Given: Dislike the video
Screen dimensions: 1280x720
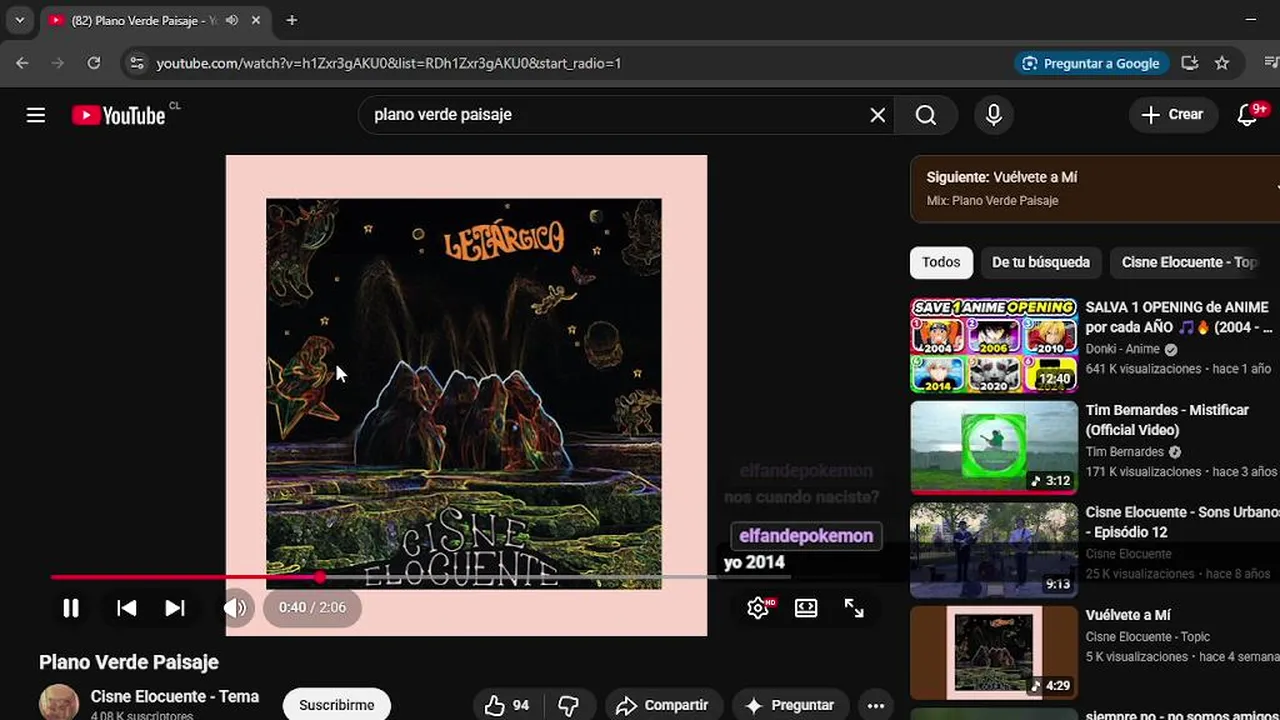Looking at the screenshot, I should click(x=568, y=705).
